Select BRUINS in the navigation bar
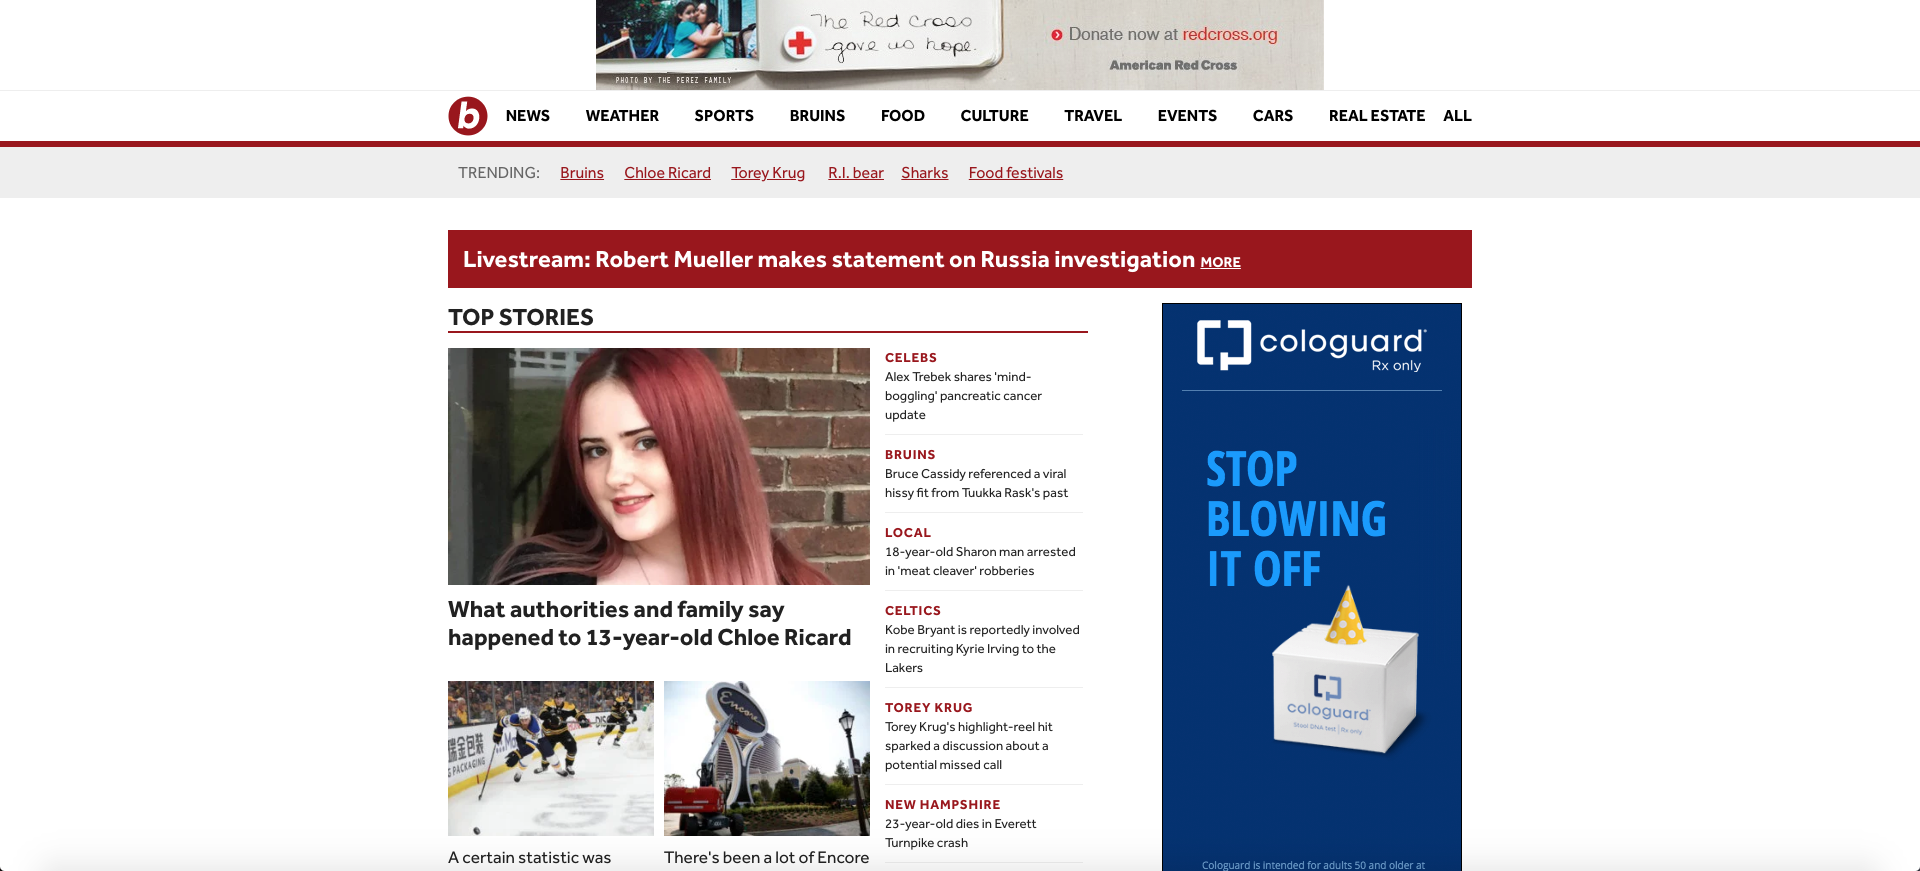Viewport: 1920px width, 871px height. click(x=817, y=116)
